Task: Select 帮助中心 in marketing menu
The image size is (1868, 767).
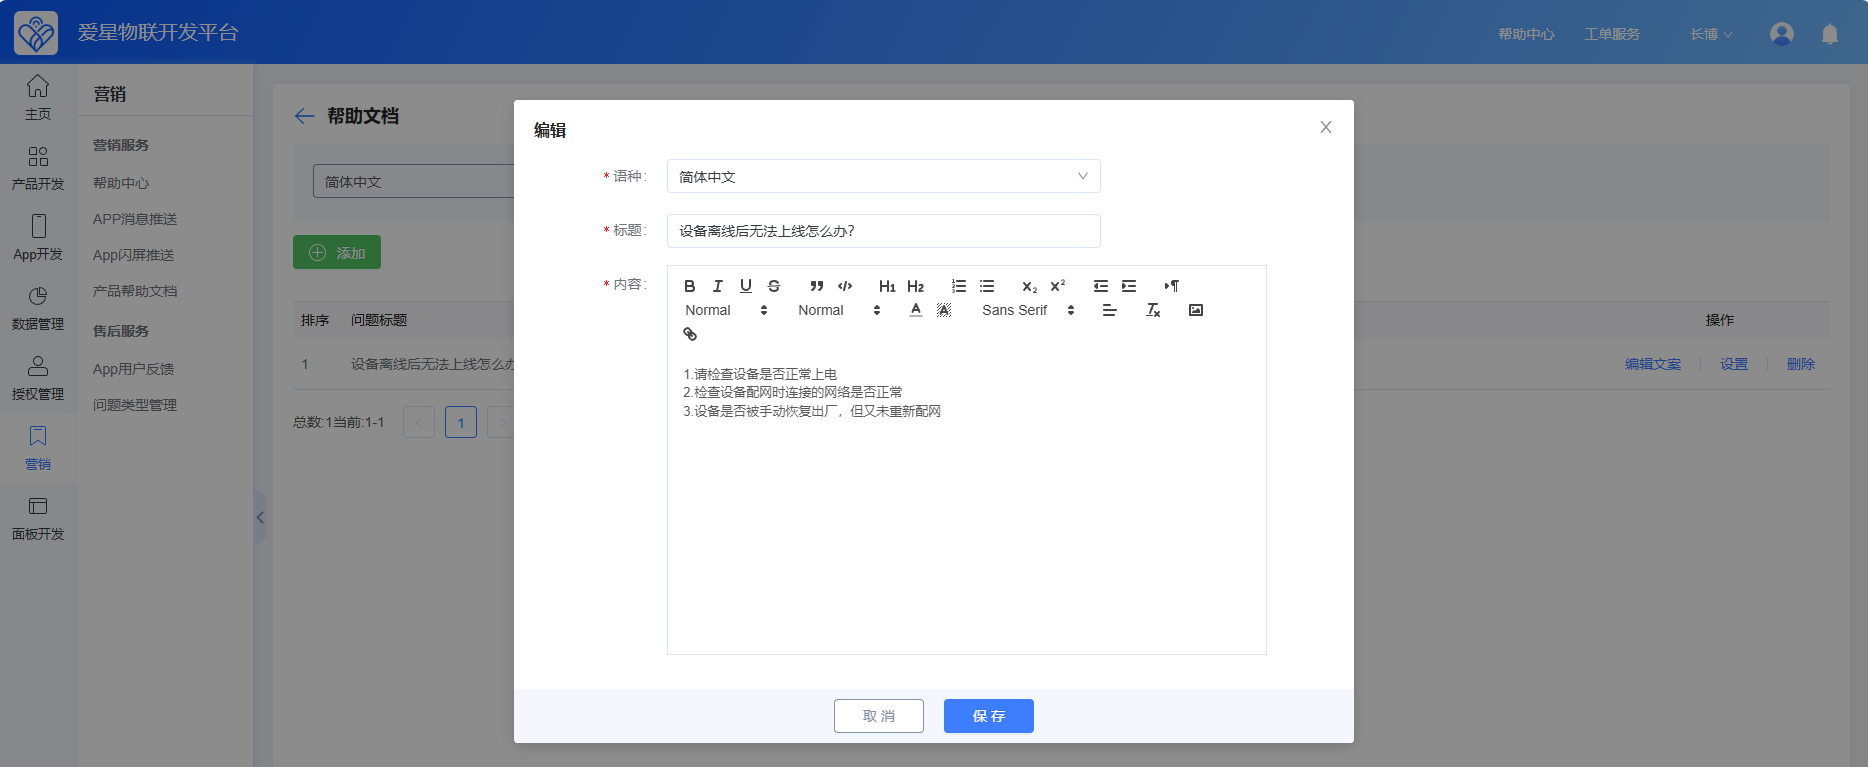Action: tap(121, 183)
